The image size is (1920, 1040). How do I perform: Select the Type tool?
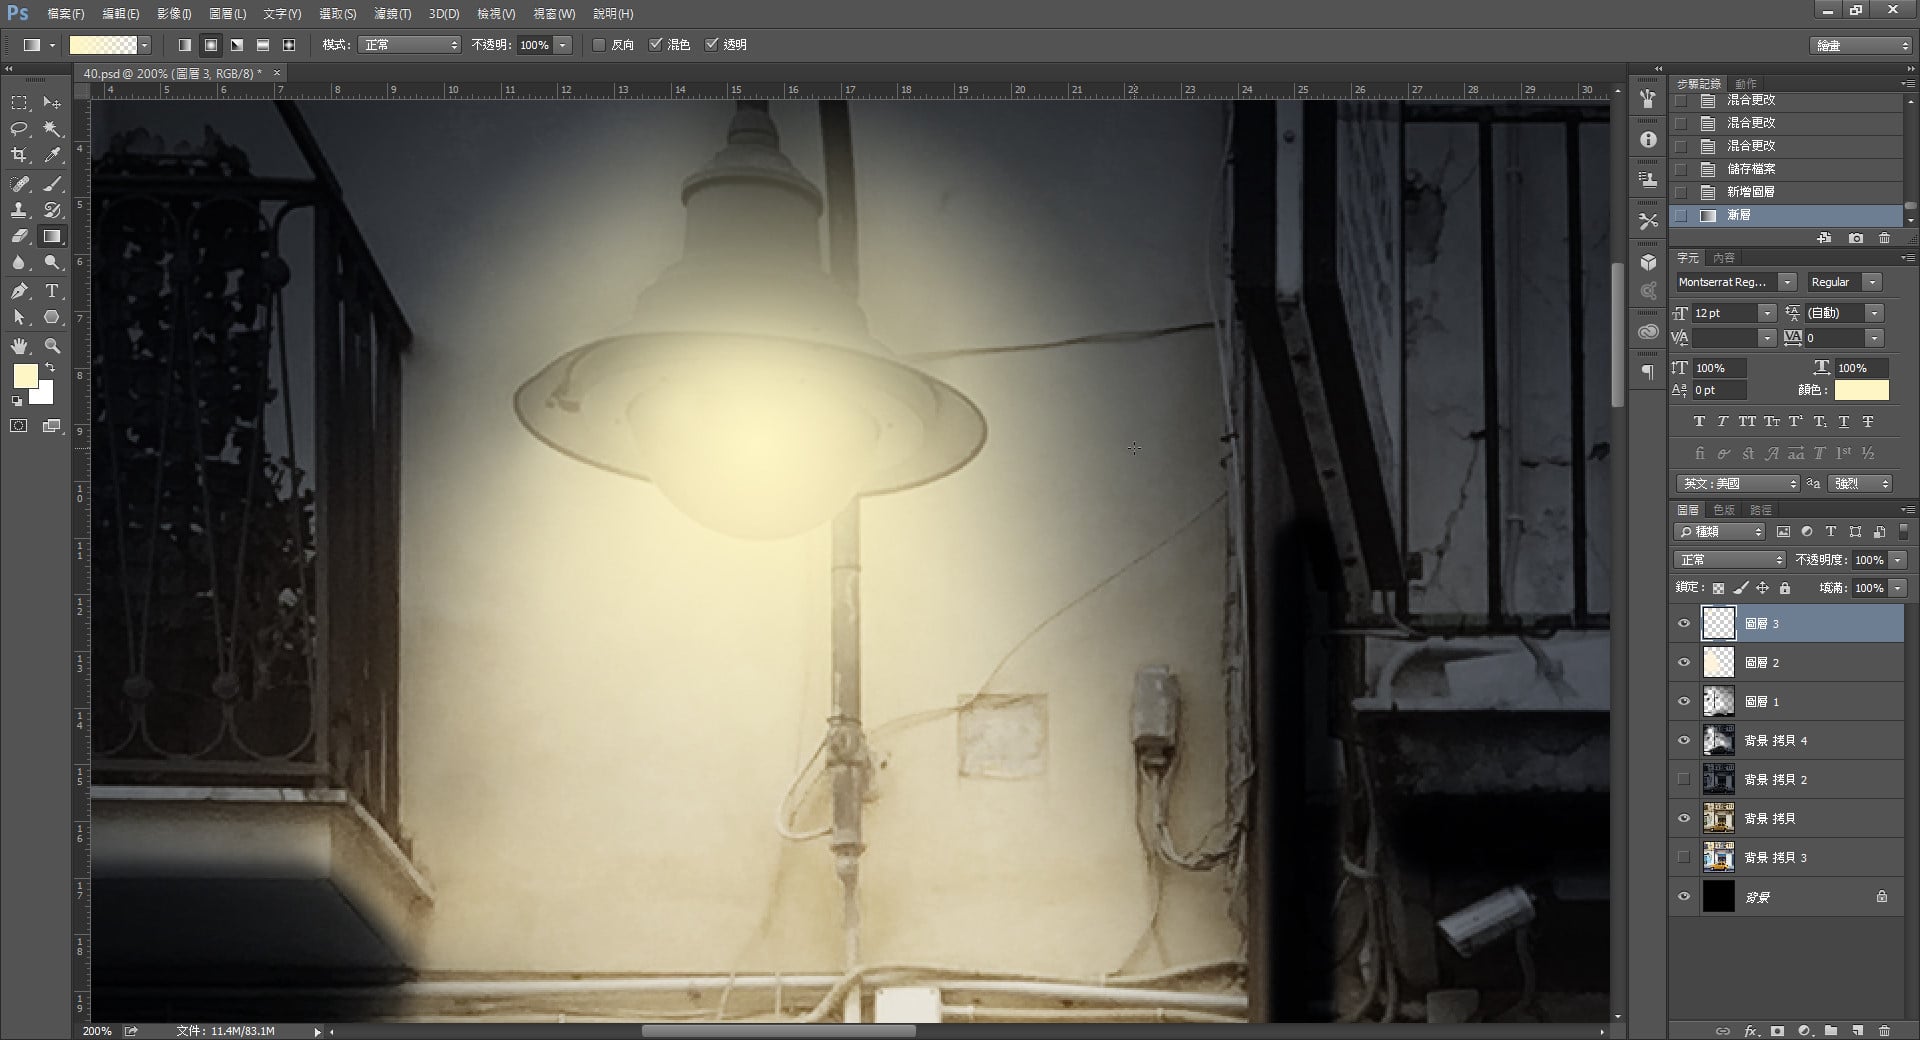click(52, 291)
